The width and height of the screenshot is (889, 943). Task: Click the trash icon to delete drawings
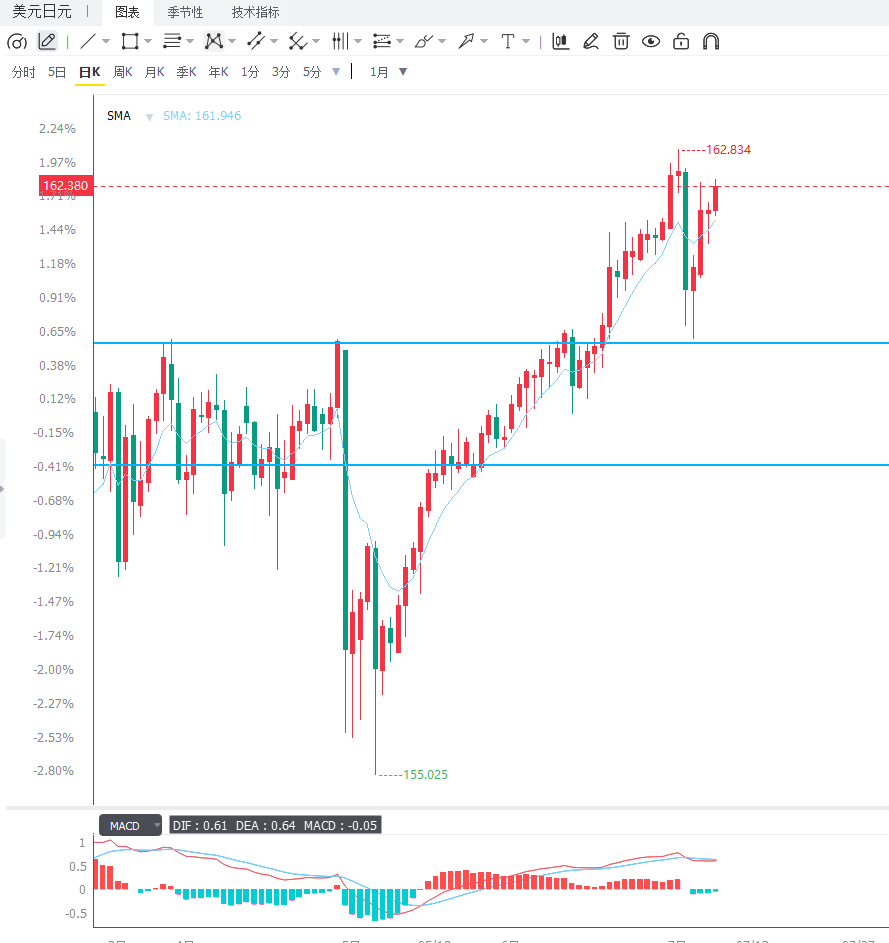pos(621,41)
